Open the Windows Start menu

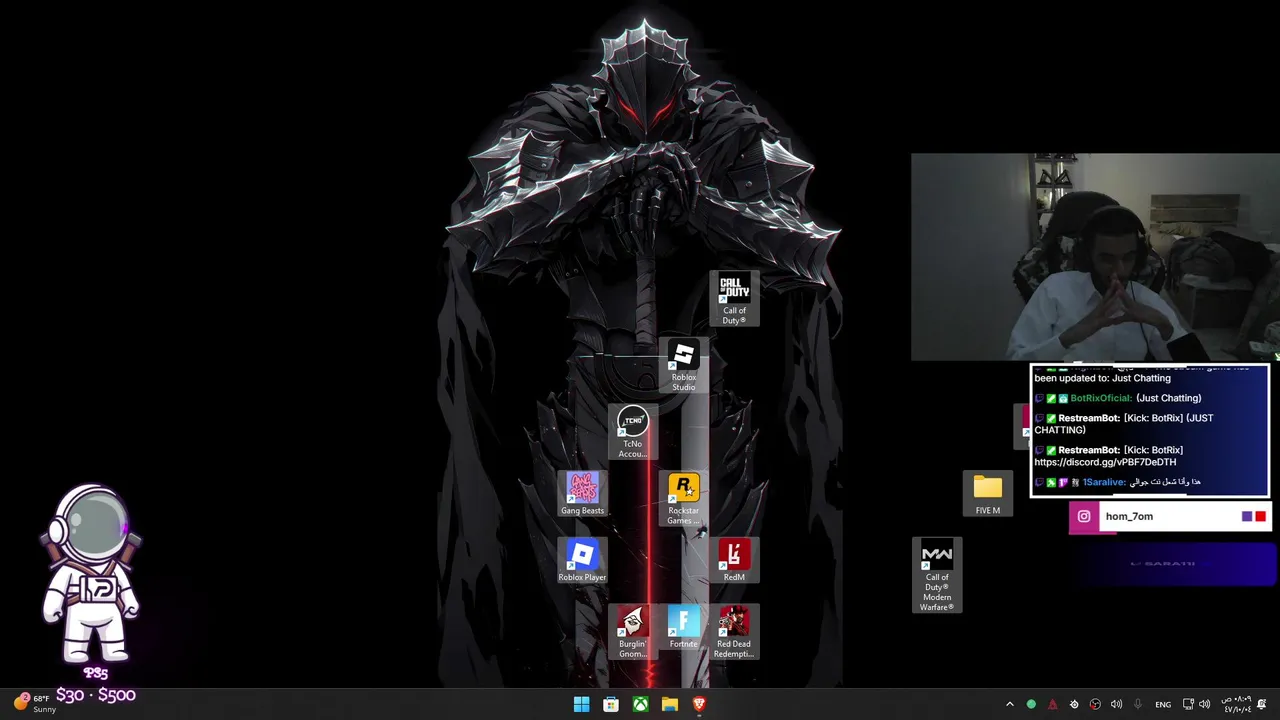click(x=581, y=704)
